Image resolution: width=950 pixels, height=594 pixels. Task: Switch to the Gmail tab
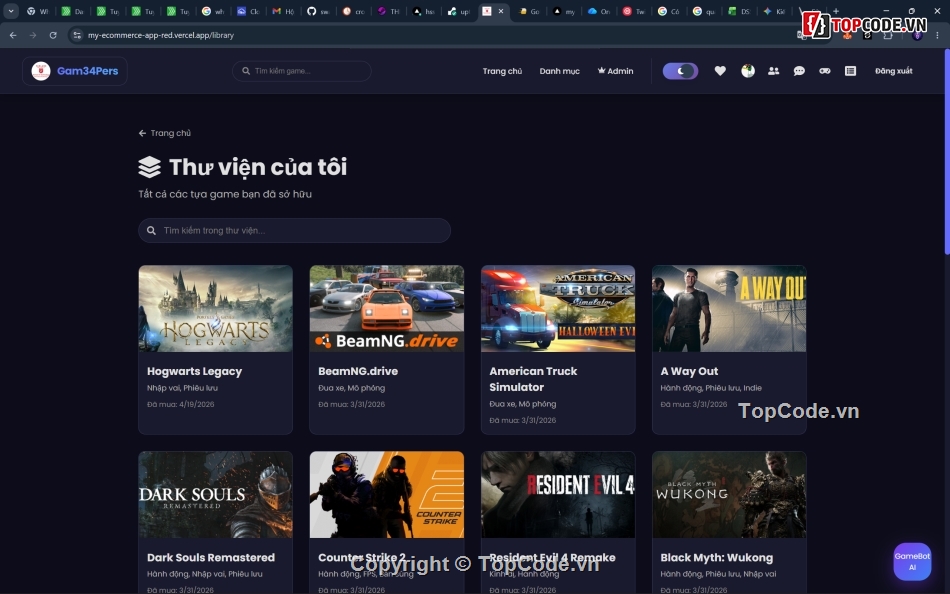coord(284,11)
